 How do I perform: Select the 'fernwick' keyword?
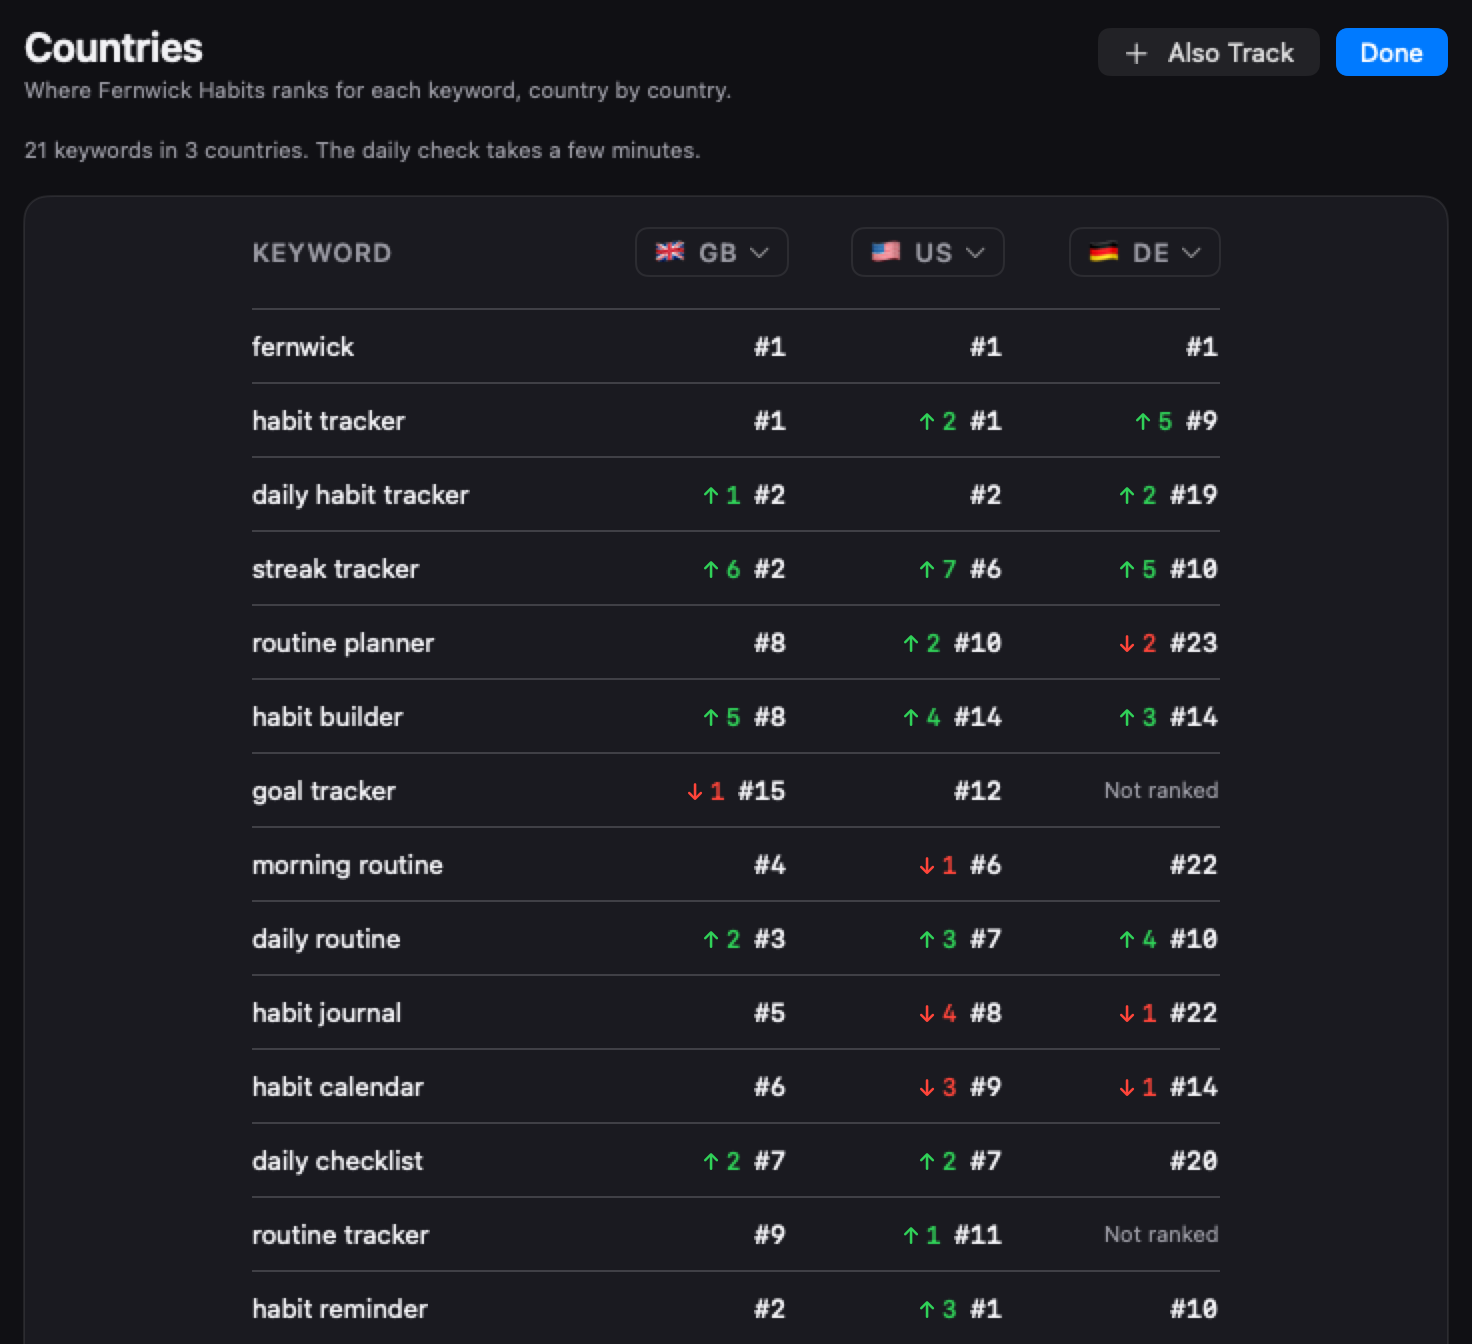pyautogui.click(x=303, y=347)
